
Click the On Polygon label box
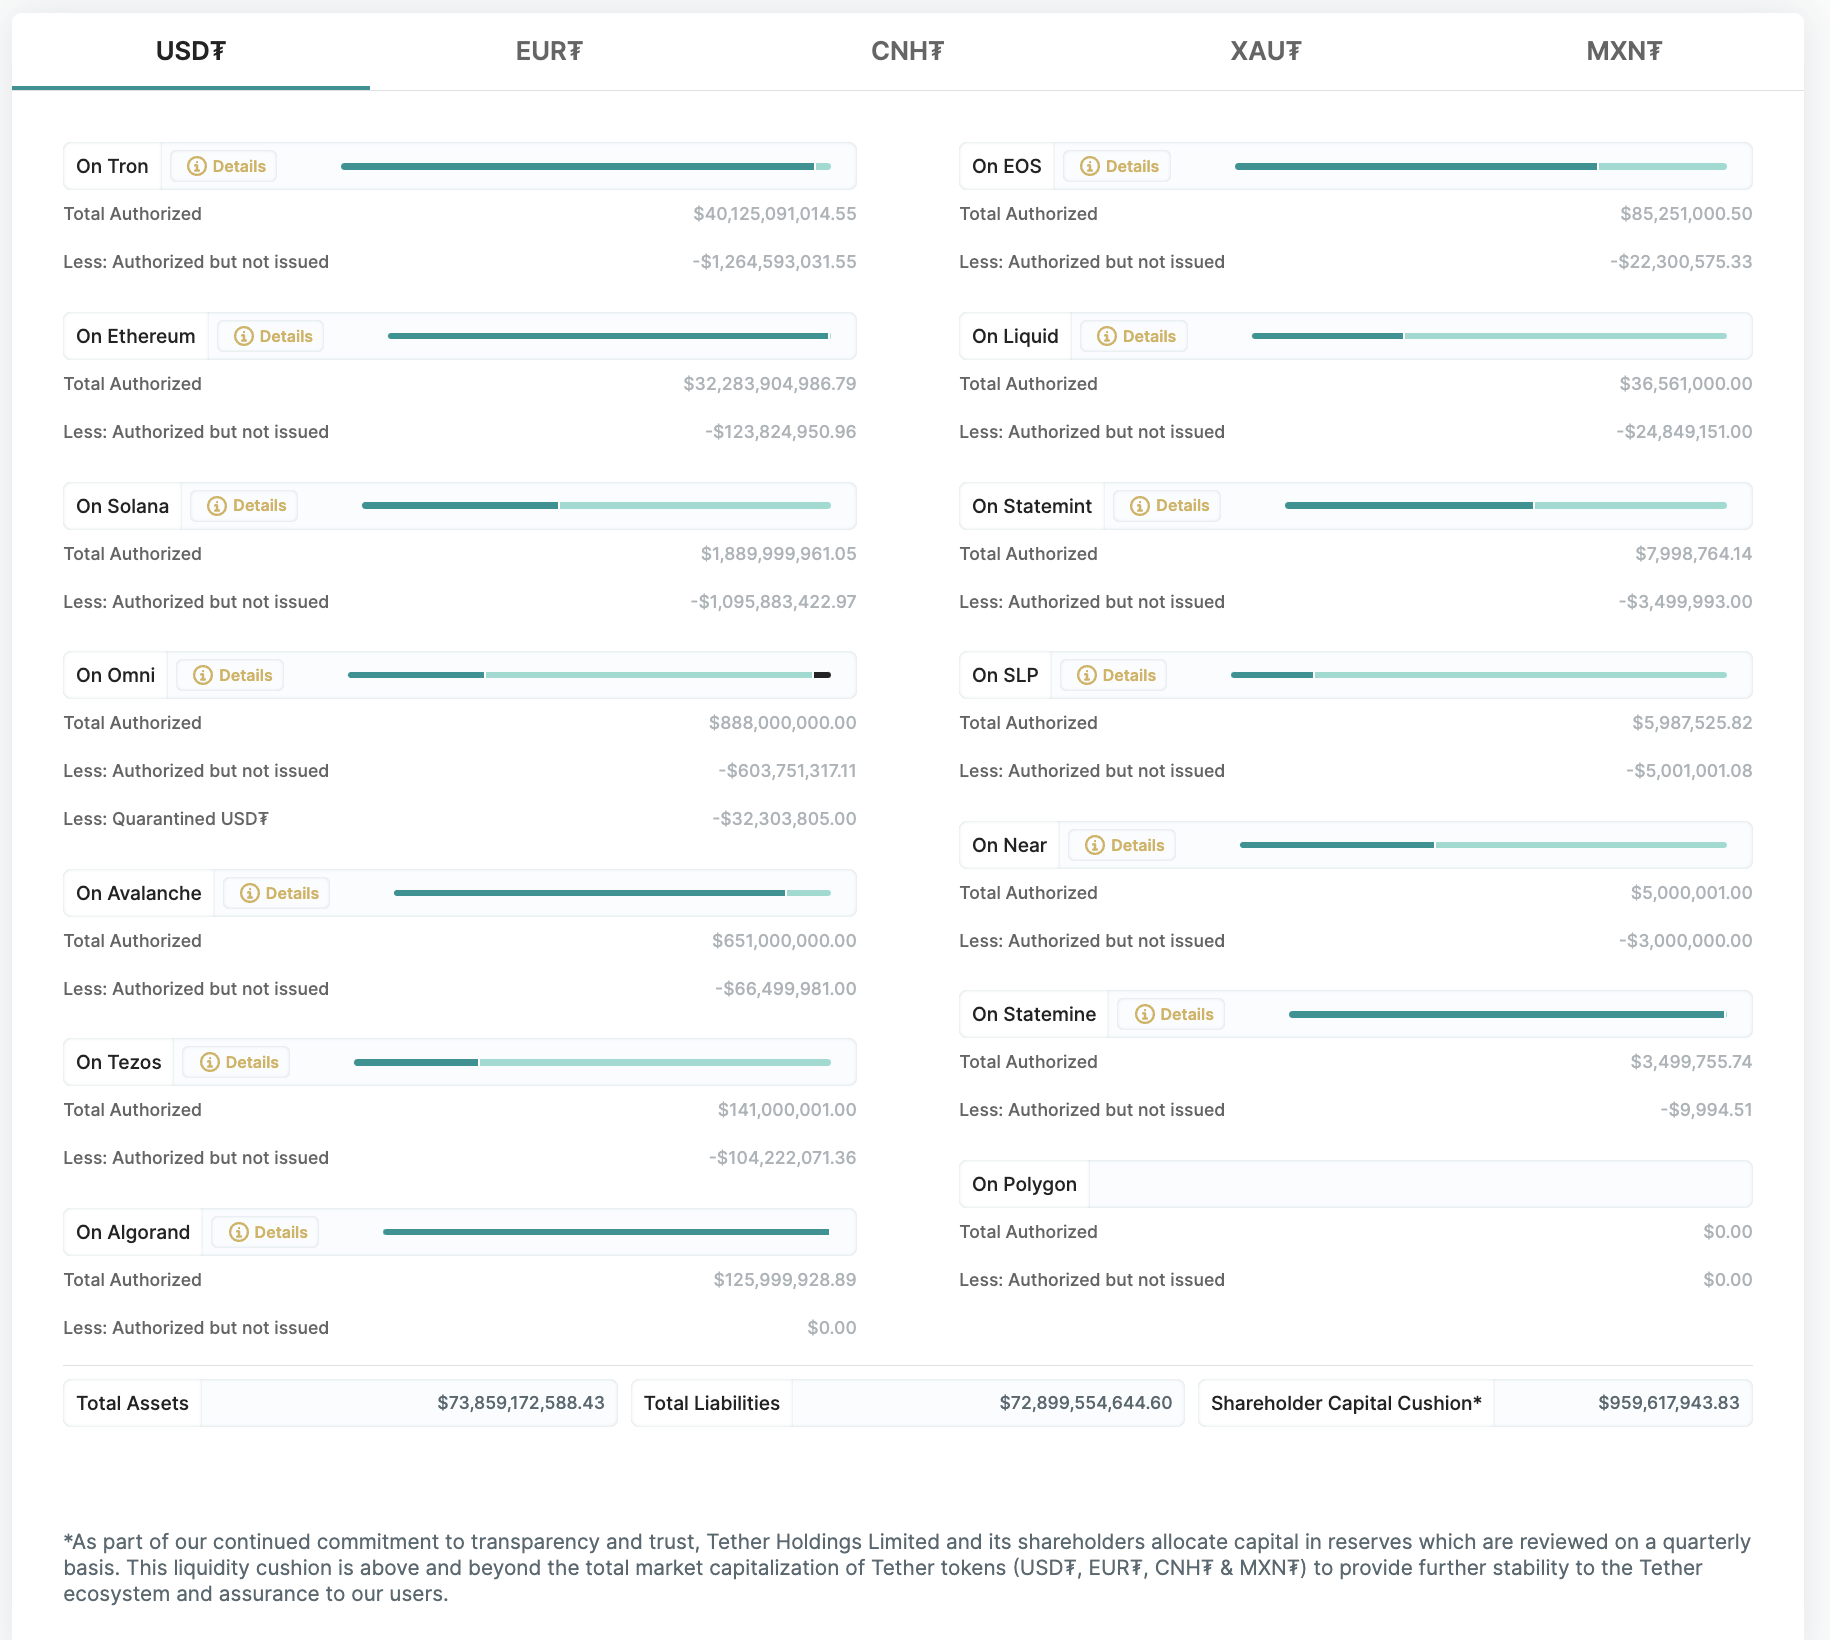(1024, 1185)
